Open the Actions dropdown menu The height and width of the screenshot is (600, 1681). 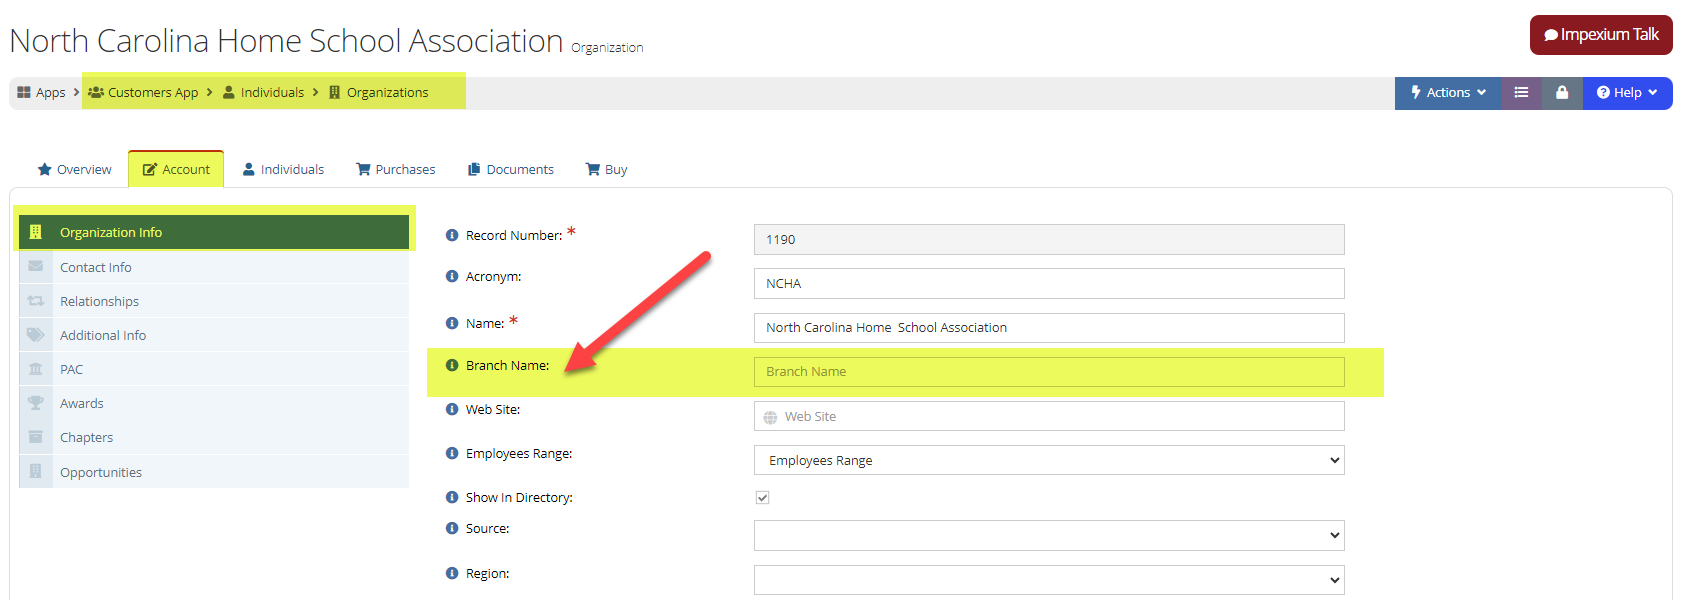[1448, 92]
